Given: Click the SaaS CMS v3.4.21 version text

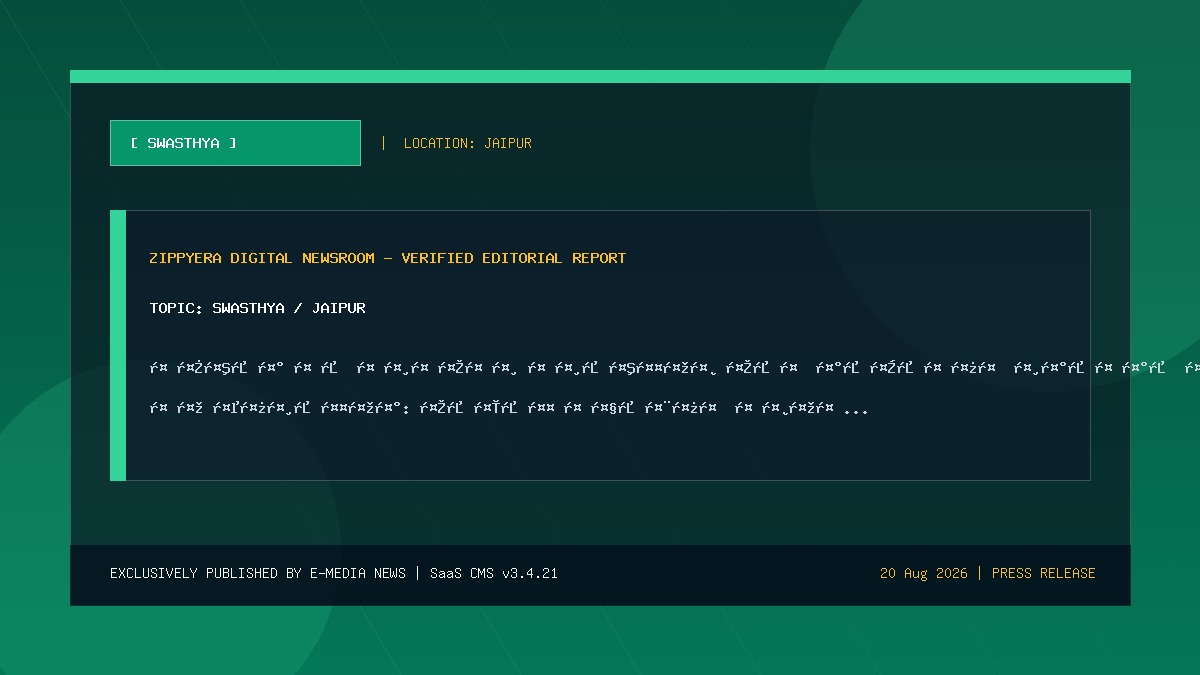Looking at the screenshot, I should coord(494,573).
